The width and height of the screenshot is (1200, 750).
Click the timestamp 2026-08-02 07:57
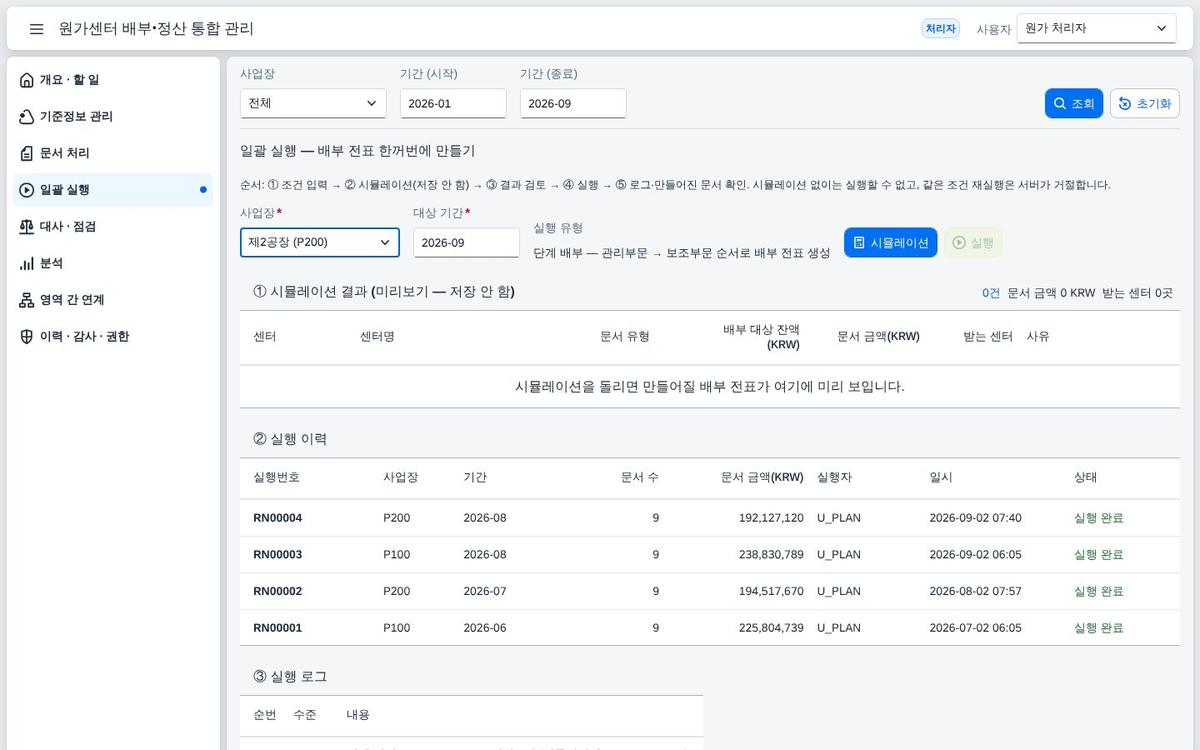coord(976,591)
